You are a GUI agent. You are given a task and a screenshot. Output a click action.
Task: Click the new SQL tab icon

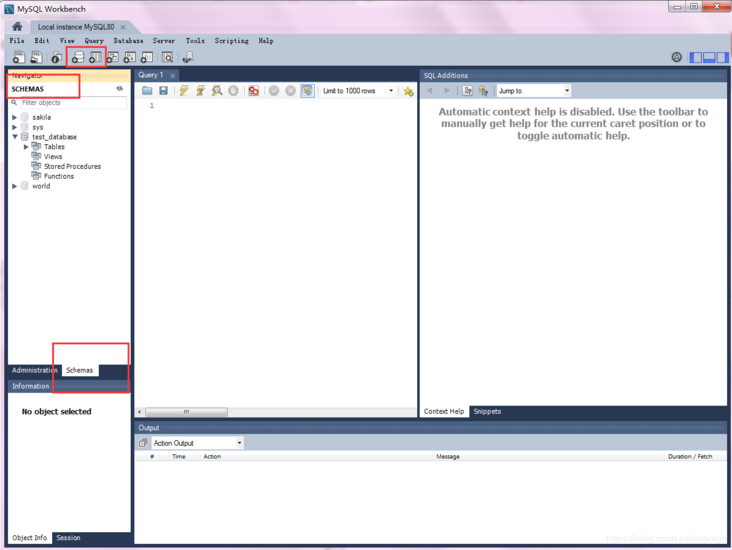click(x=19, y=57)
